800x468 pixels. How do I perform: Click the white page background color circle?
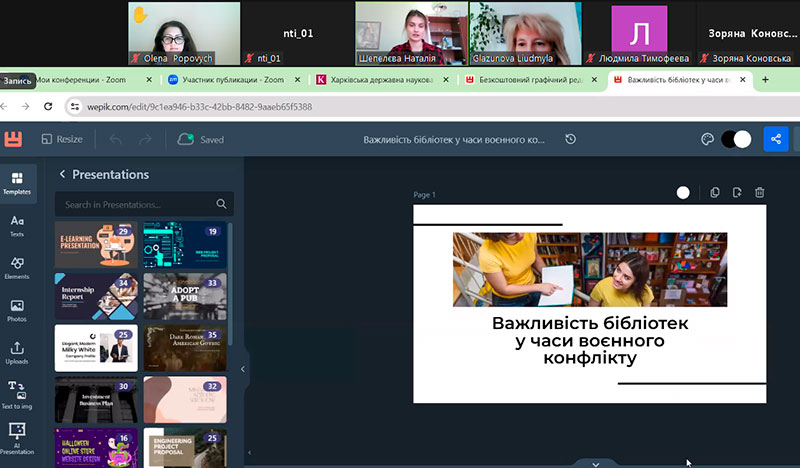(x=683, y=193)
